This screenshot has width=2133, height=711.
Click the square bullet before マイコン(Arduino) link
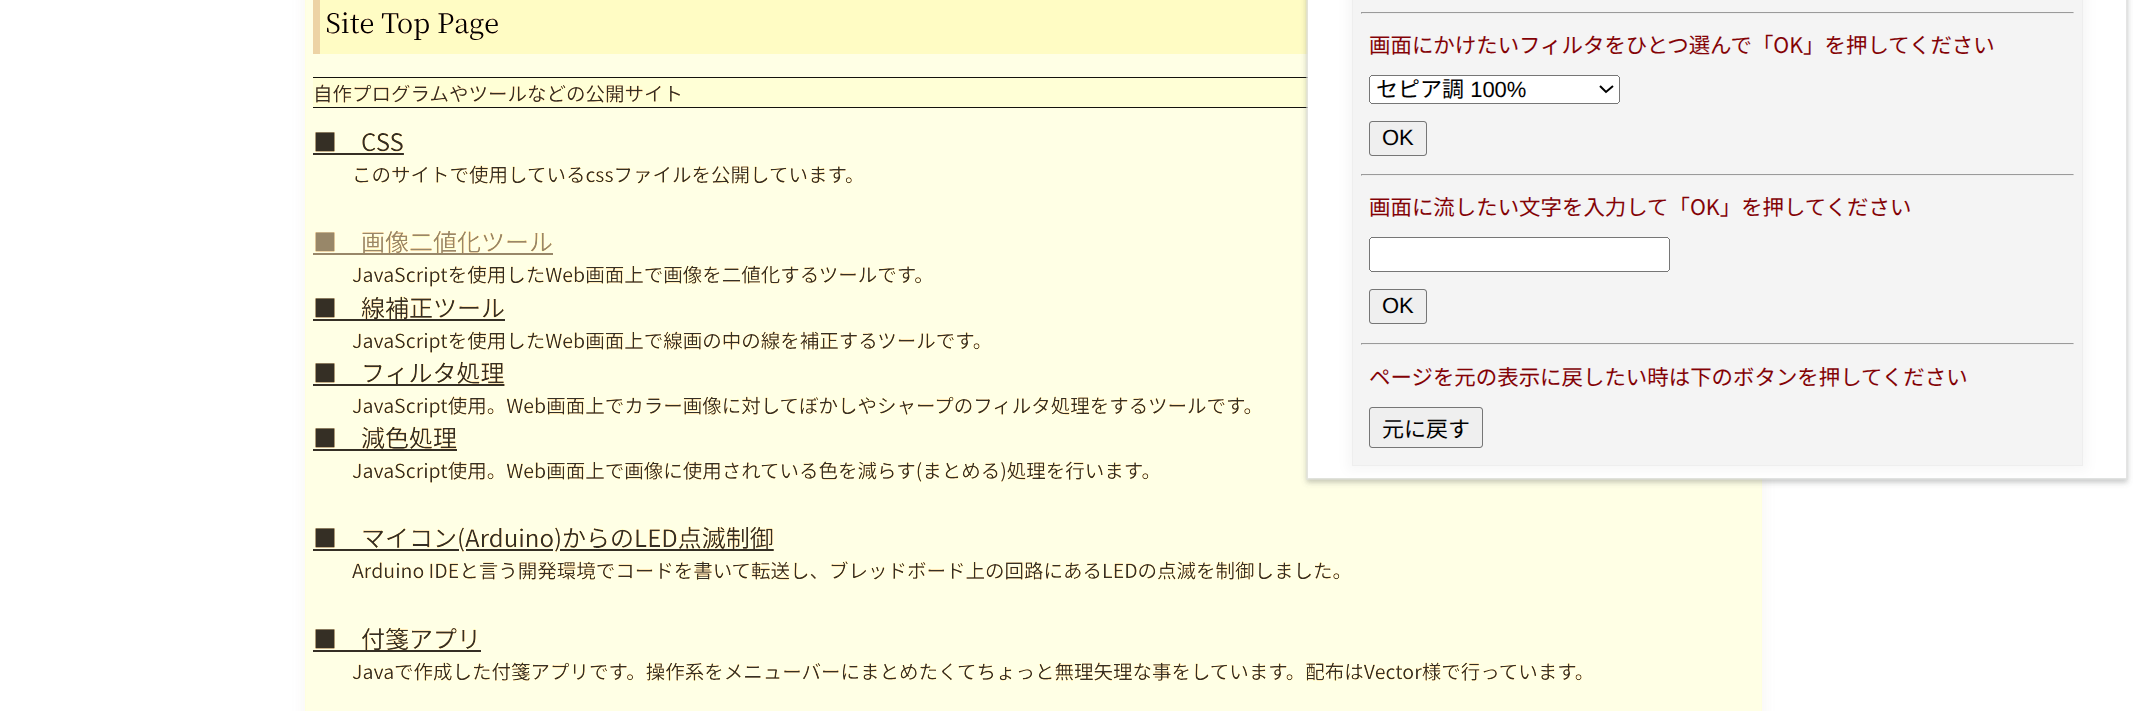coord(325,538)
